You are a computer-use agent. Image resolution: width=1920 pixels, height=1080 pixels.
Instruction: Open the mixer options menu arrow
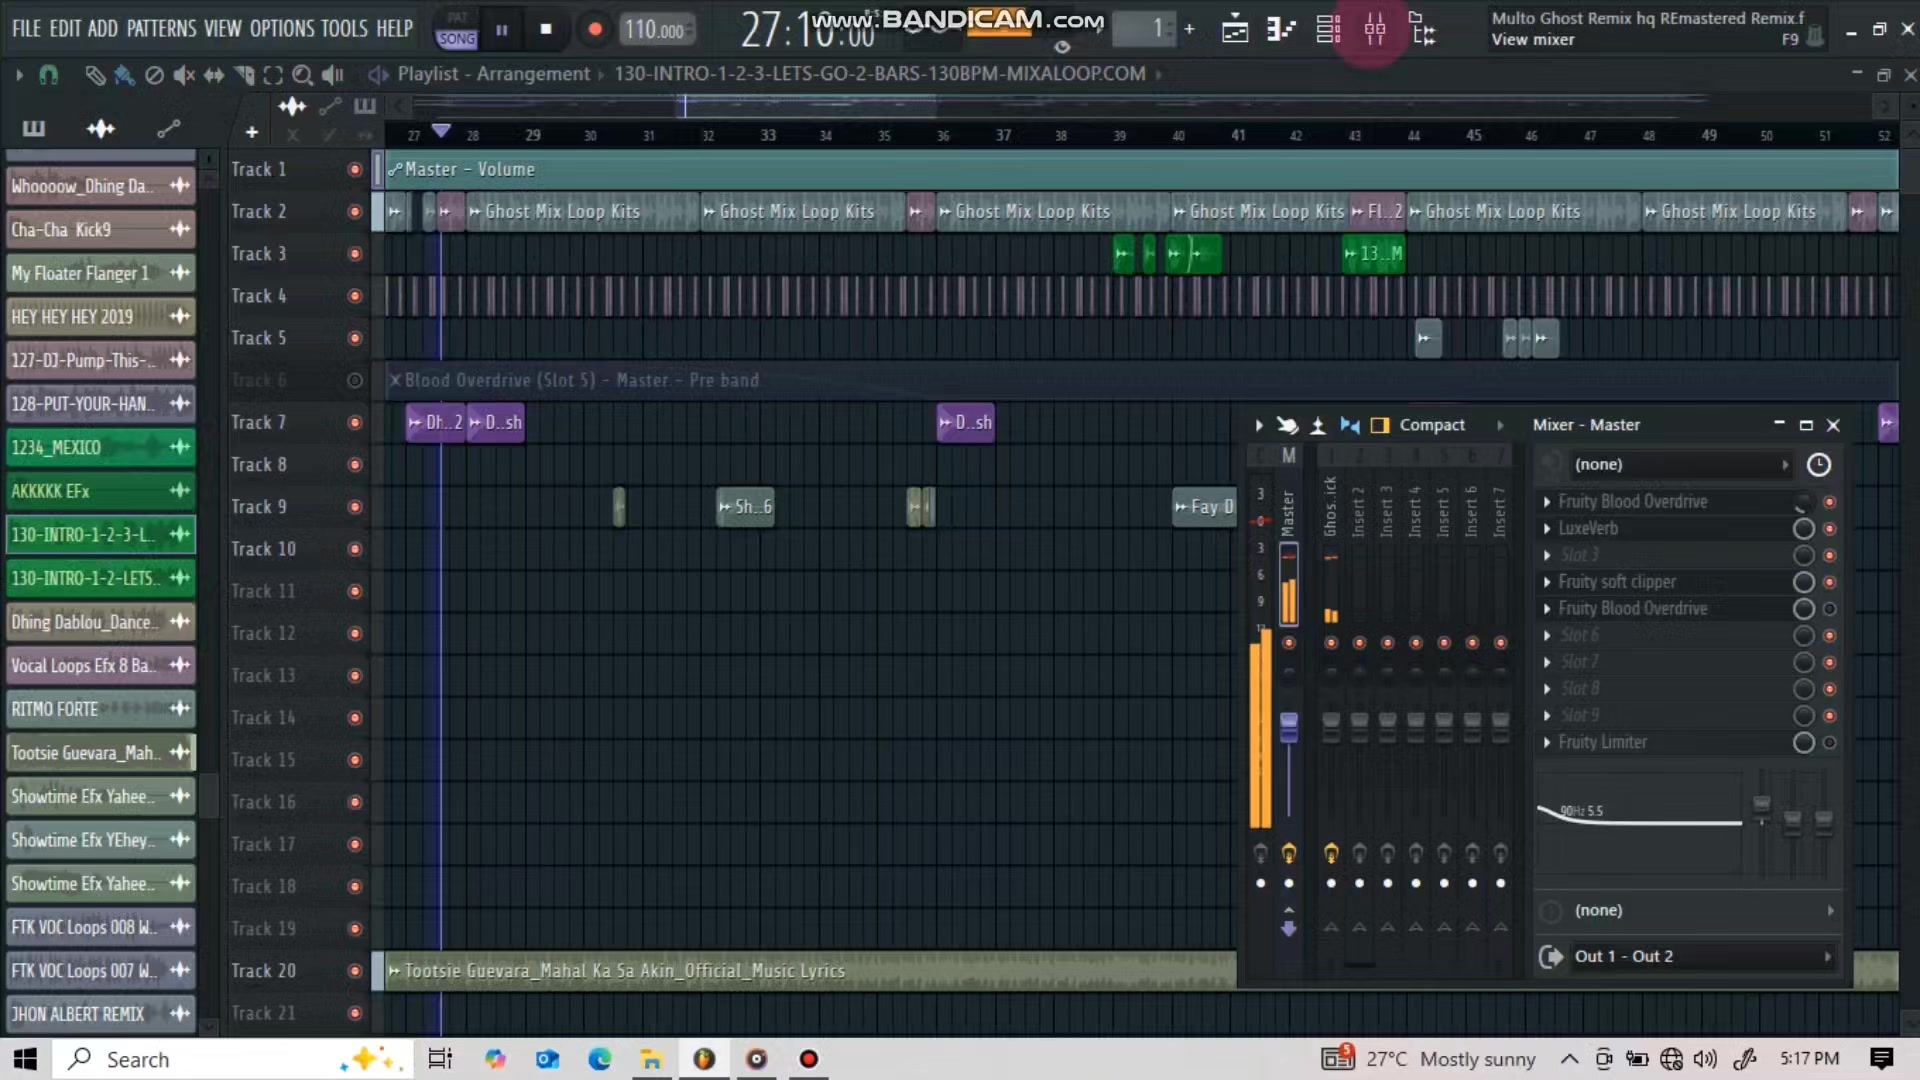(1259, 426)
